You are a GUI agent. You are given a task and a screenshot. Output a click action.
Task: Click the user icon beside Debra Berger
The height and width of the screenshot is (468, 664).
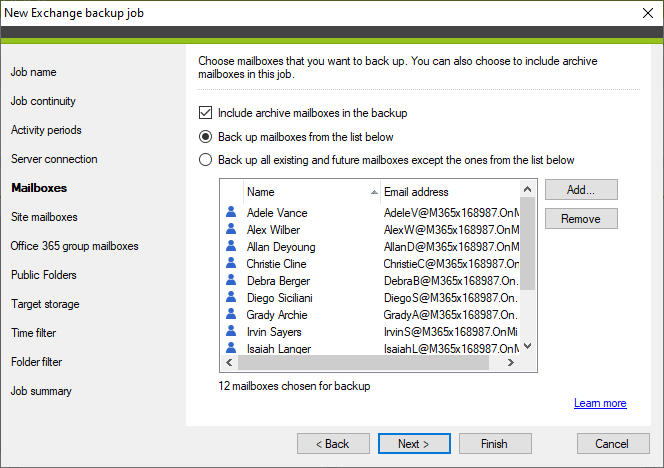(x=231, y=281)
